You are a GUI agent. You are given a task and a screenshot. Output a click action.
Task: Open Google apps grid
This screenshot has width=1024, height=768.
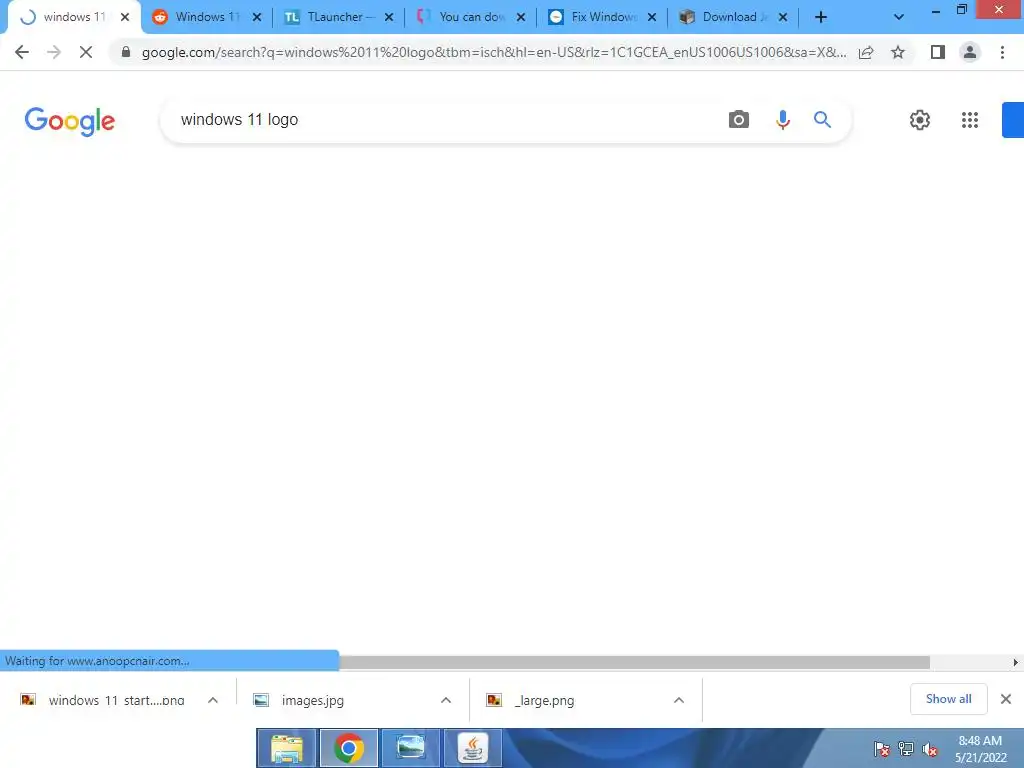click(x=970, y=120)
